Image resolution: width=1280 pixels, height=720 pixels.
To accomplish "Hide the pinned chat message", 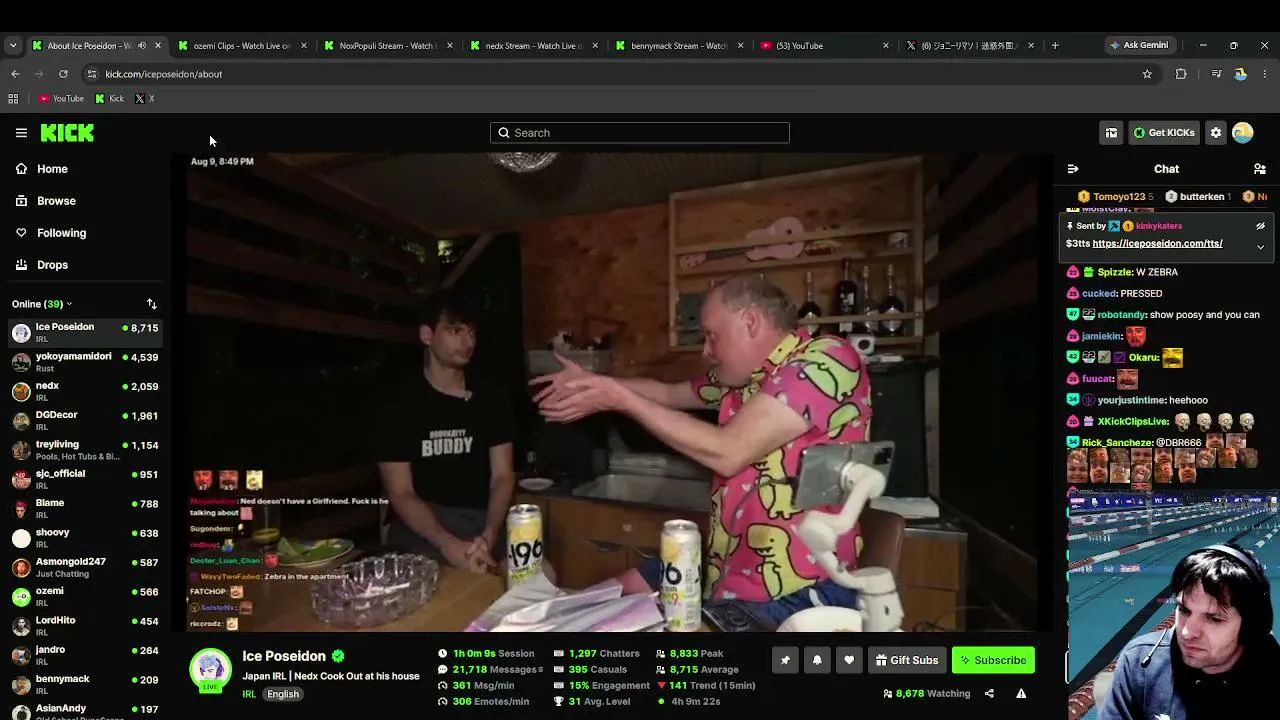I will click(x=1260, y=226).
